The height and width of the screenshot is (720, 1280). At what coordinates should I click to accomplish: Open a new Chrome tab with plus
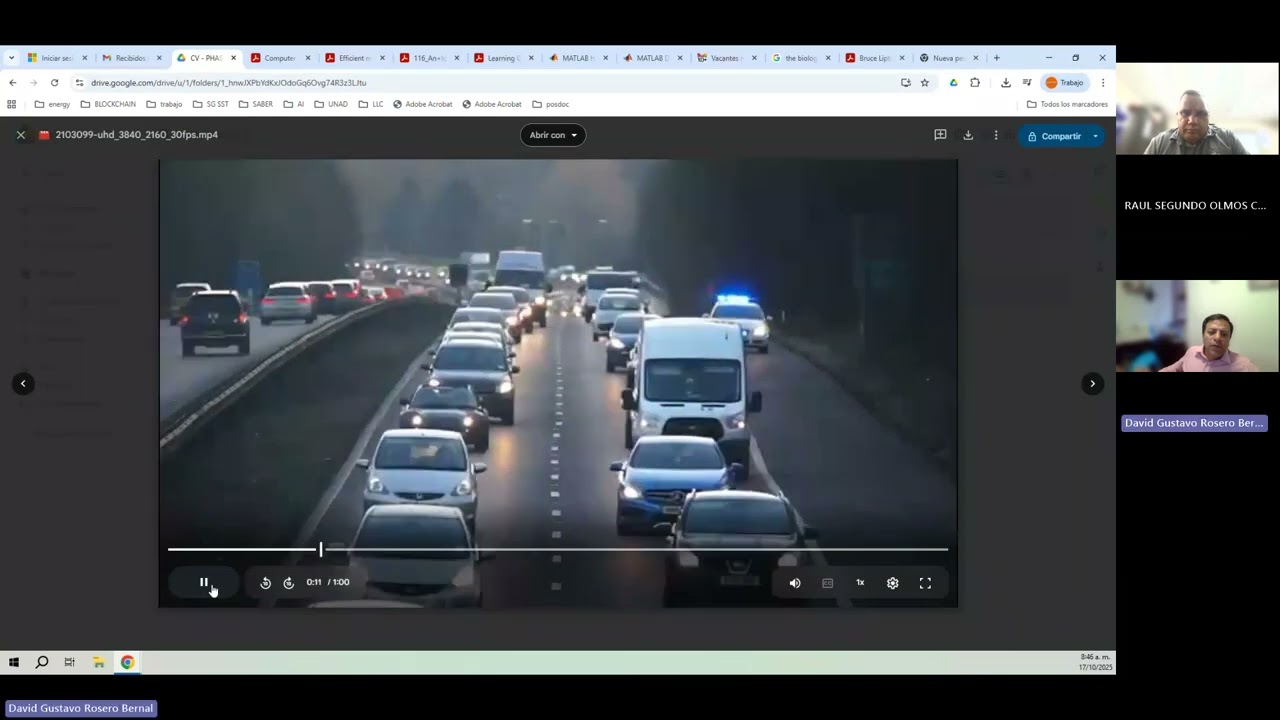coord(997,58)
